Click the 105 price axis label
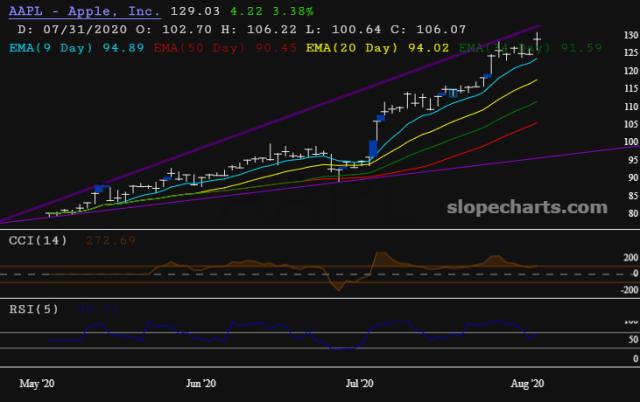 tap(631, 124)
